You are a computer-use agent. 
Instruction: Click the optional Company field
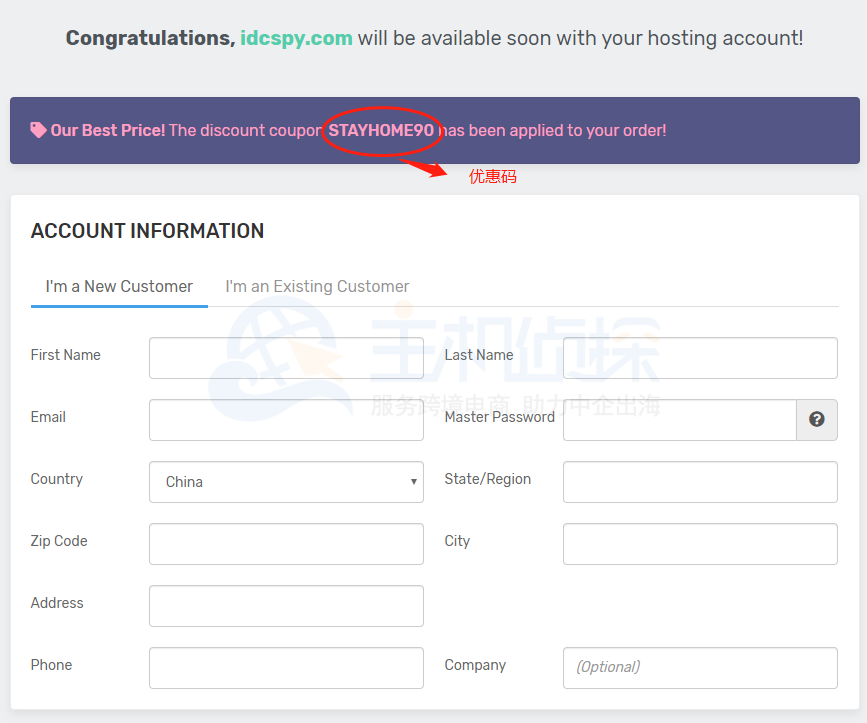click(x=700, y=668)
